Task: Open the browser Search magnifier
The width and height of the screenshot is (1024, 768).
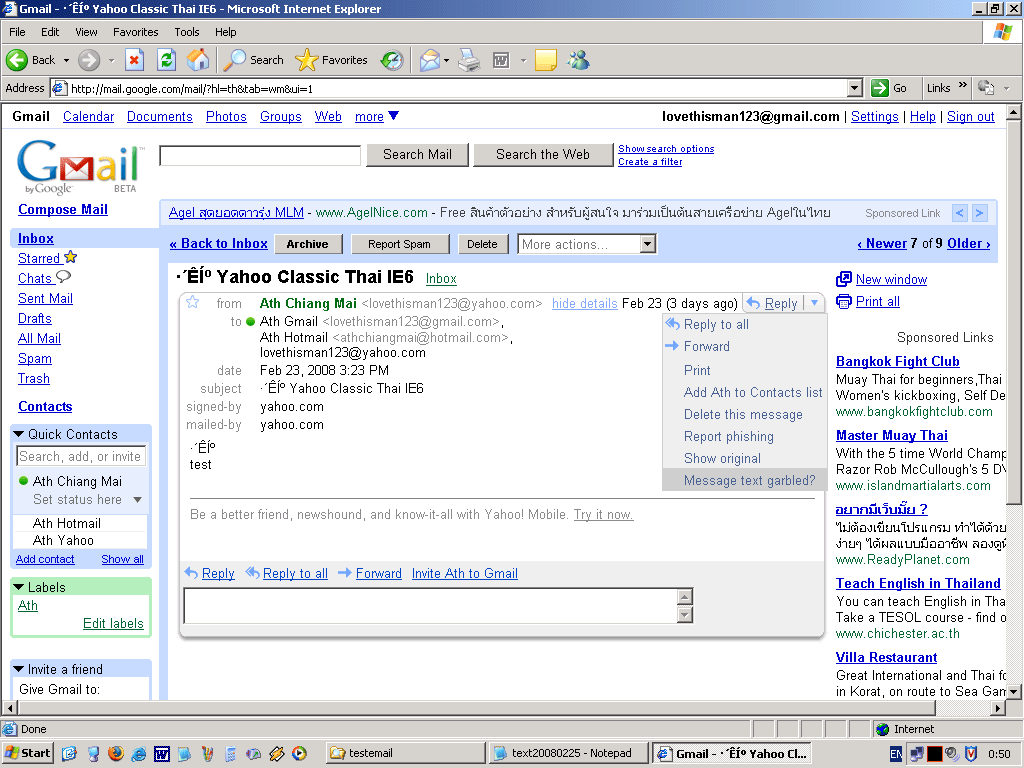Action: (x=234, y=60)
